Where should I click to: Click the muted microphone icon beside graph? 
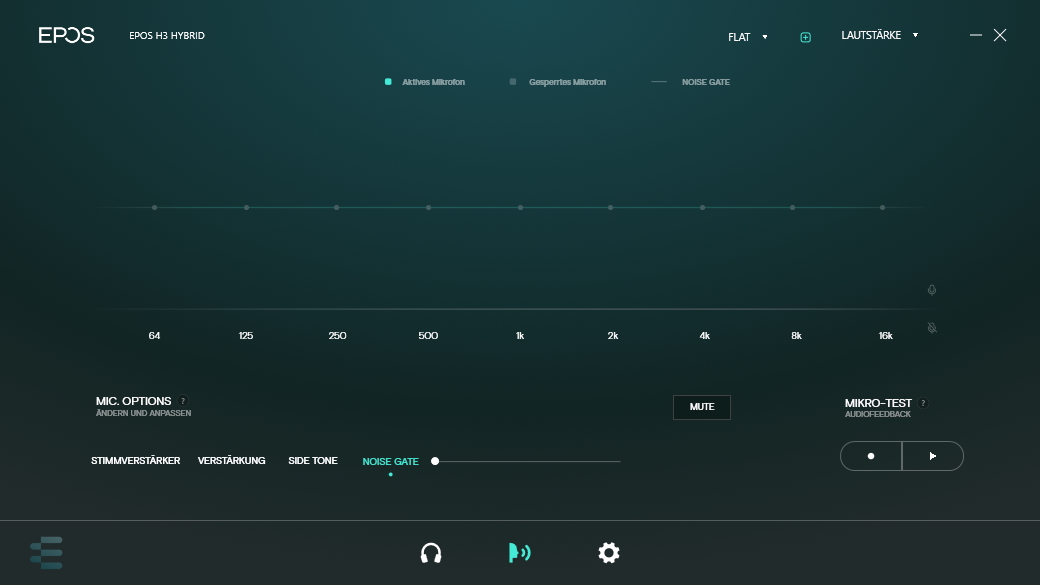click(x=932, y=328)
